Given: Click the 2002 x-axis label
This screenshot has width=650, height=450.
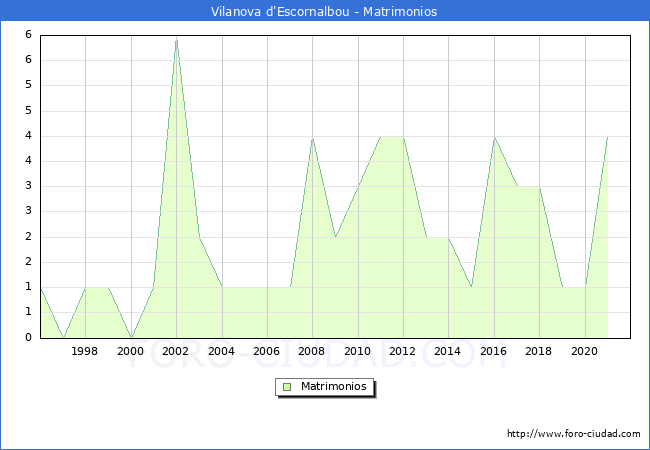Looking at the screenshot, I should tap(175, 351).
